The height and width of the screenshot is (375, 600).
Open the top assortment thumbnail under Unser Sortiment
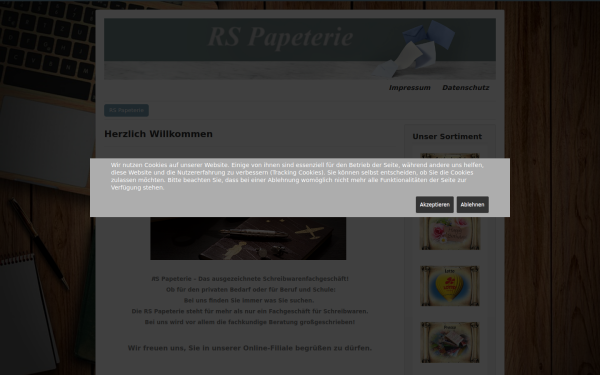(x=450, y=156)
